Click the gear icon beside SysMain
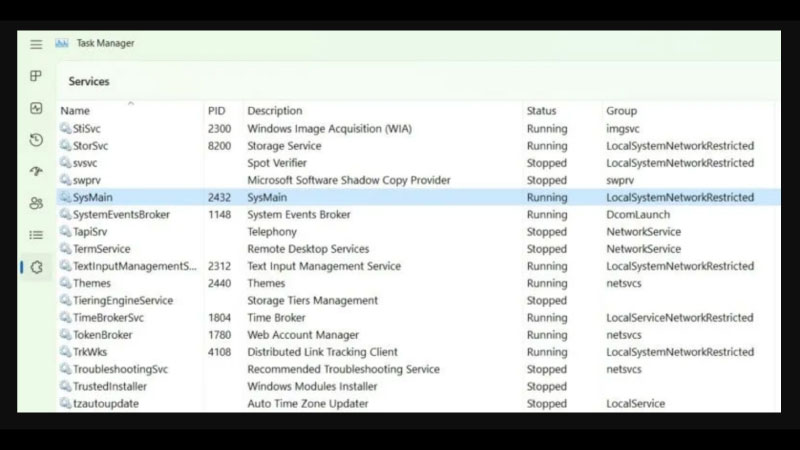 pyautogui.click(x=65, y=197)
